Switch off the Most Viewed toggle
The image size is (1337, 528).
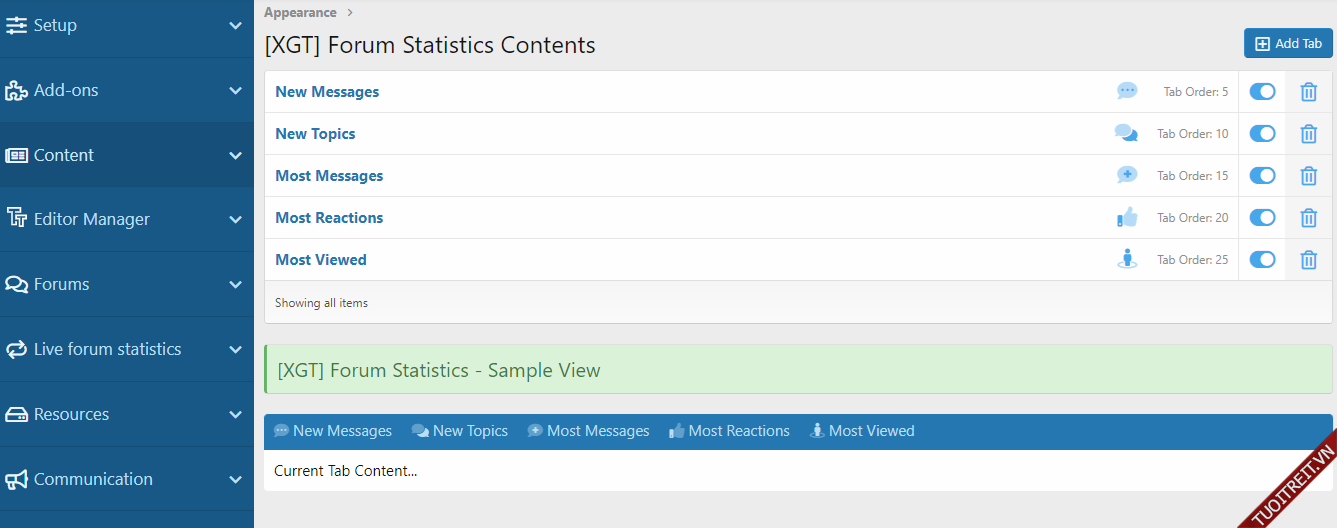(1262, 260)
